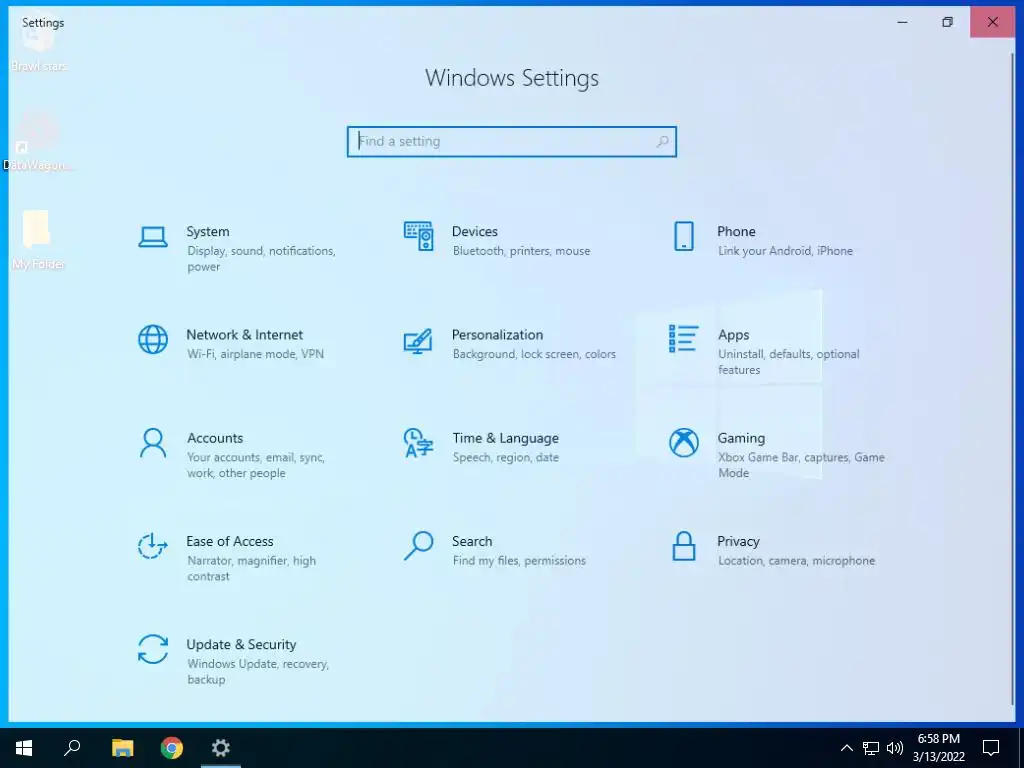Click 'Bluetooth, printers, mouse' description
The image size is (1024, 768).
click(521, 251)
